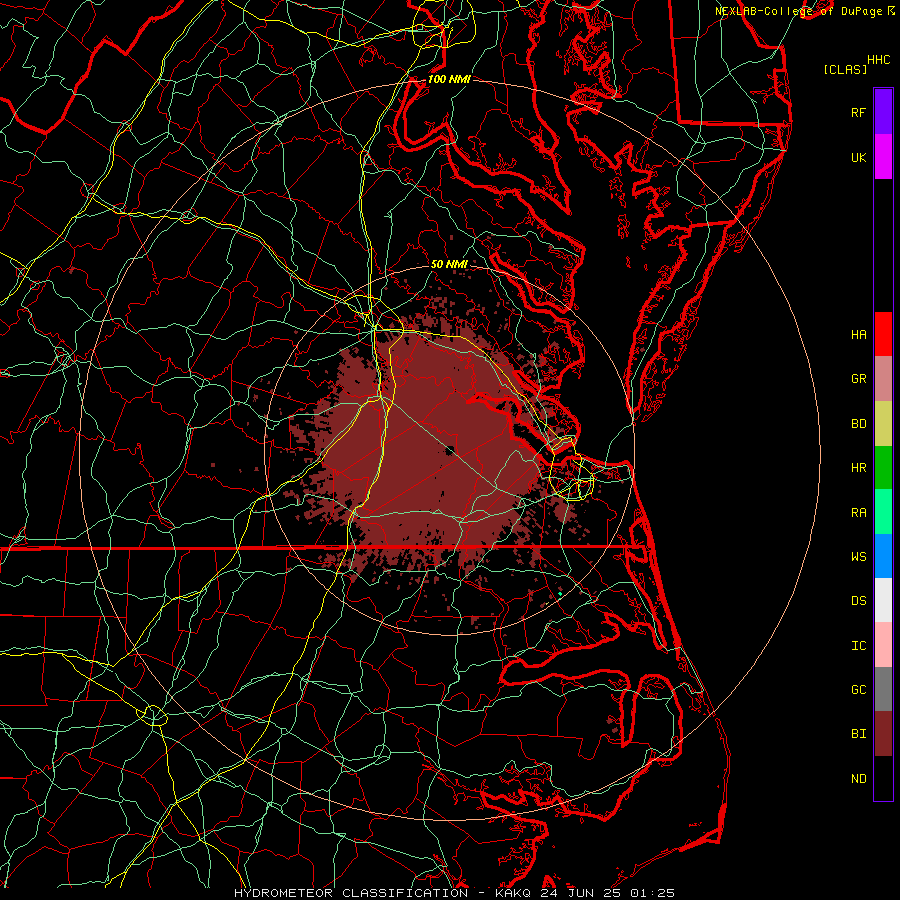Click the BI legend label
Image resolution: width=900 pixels, height=900 pixels.
tap(858, 734)
